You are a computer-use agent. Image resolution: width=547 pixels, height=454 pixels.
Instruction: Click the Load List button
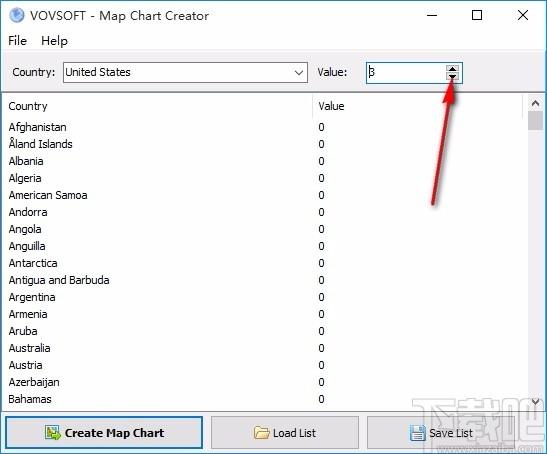(x=285, y=432)
